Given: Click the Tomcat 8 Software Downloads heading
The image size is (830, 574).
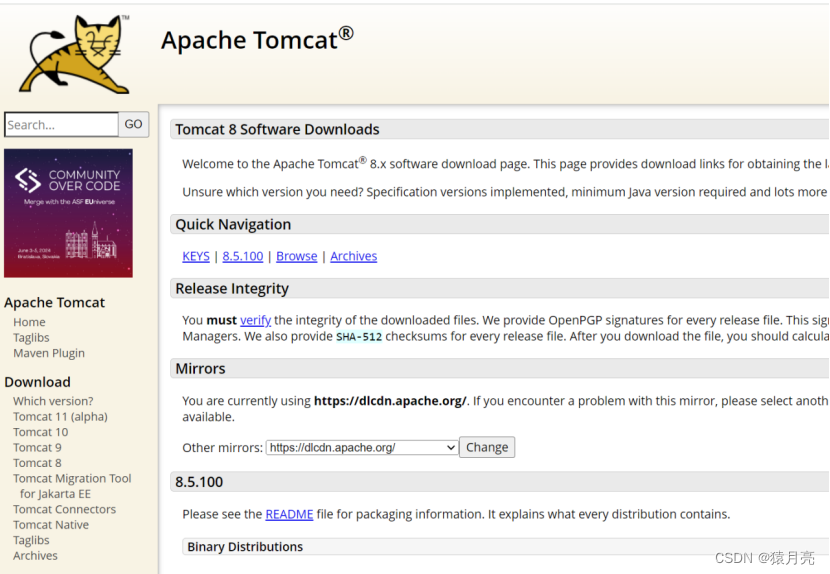Looking at the screenshot, I should tap(277, 130).
